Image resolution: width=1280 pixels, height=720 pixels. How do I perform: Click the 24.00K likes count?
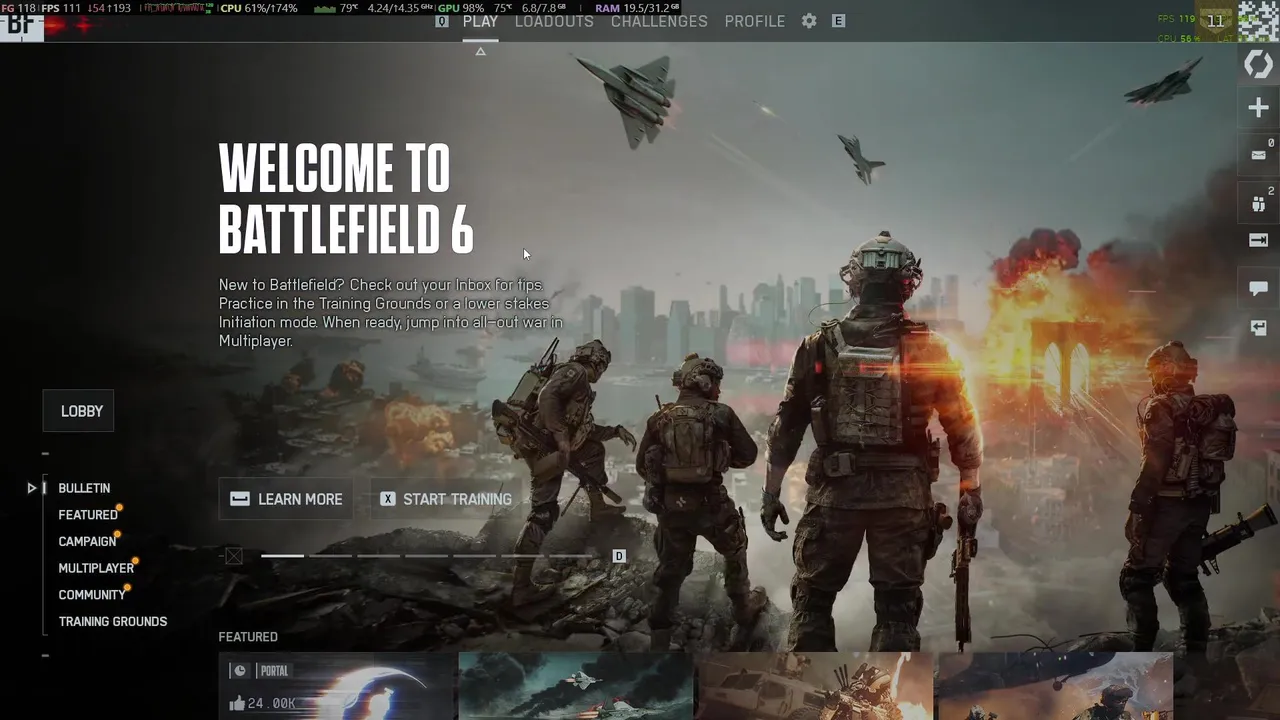(271, 704)
